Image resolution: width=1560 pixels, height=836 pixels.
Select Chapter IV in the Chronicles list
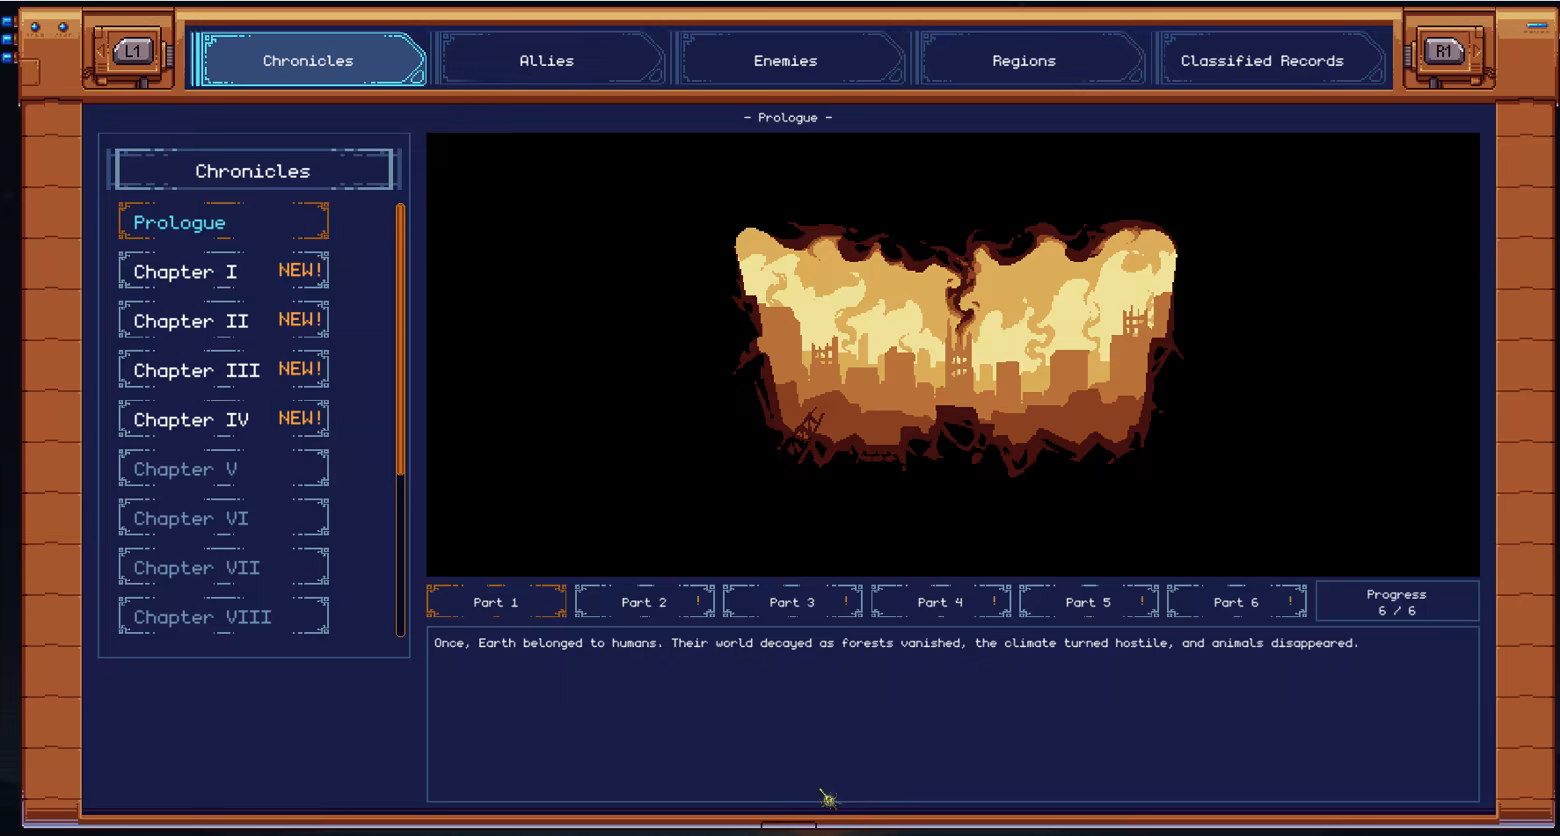click(223, 419)
